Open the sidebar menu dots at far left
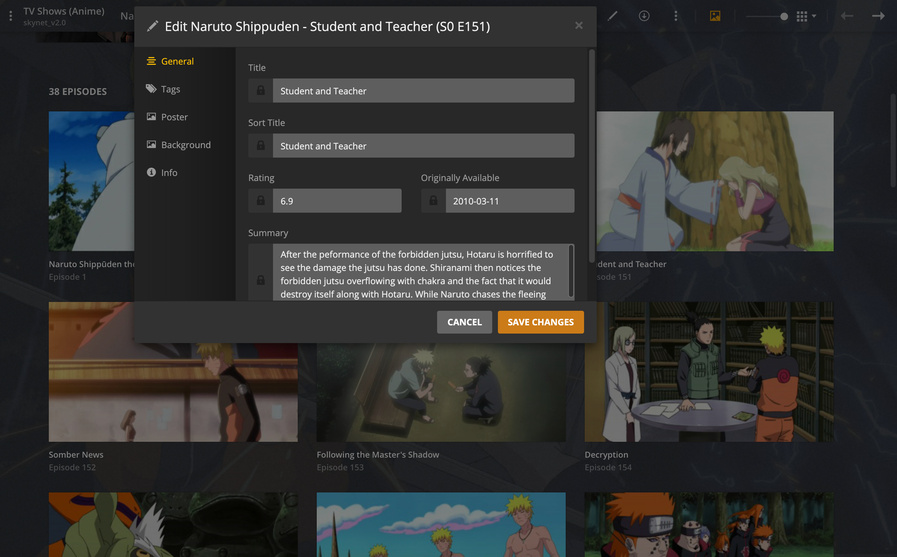897x557 pixels. [x=10, y=16]
